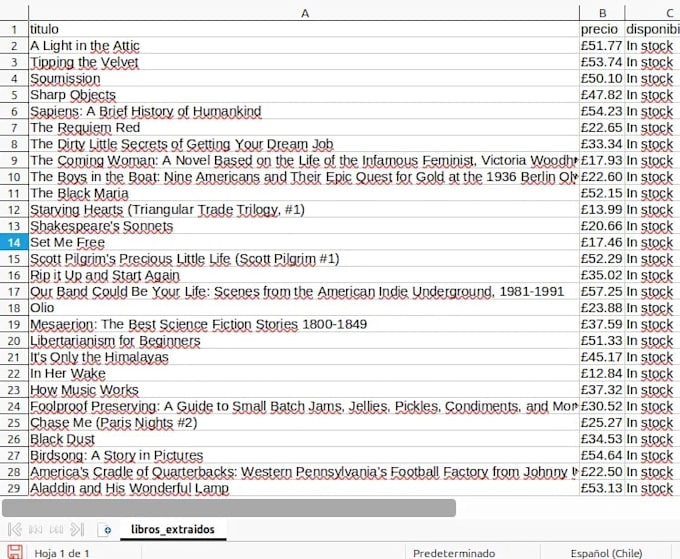Go to the first sheet with navigation arrow
The width and height of the screenshot is (680, 559).
[15, 530]
